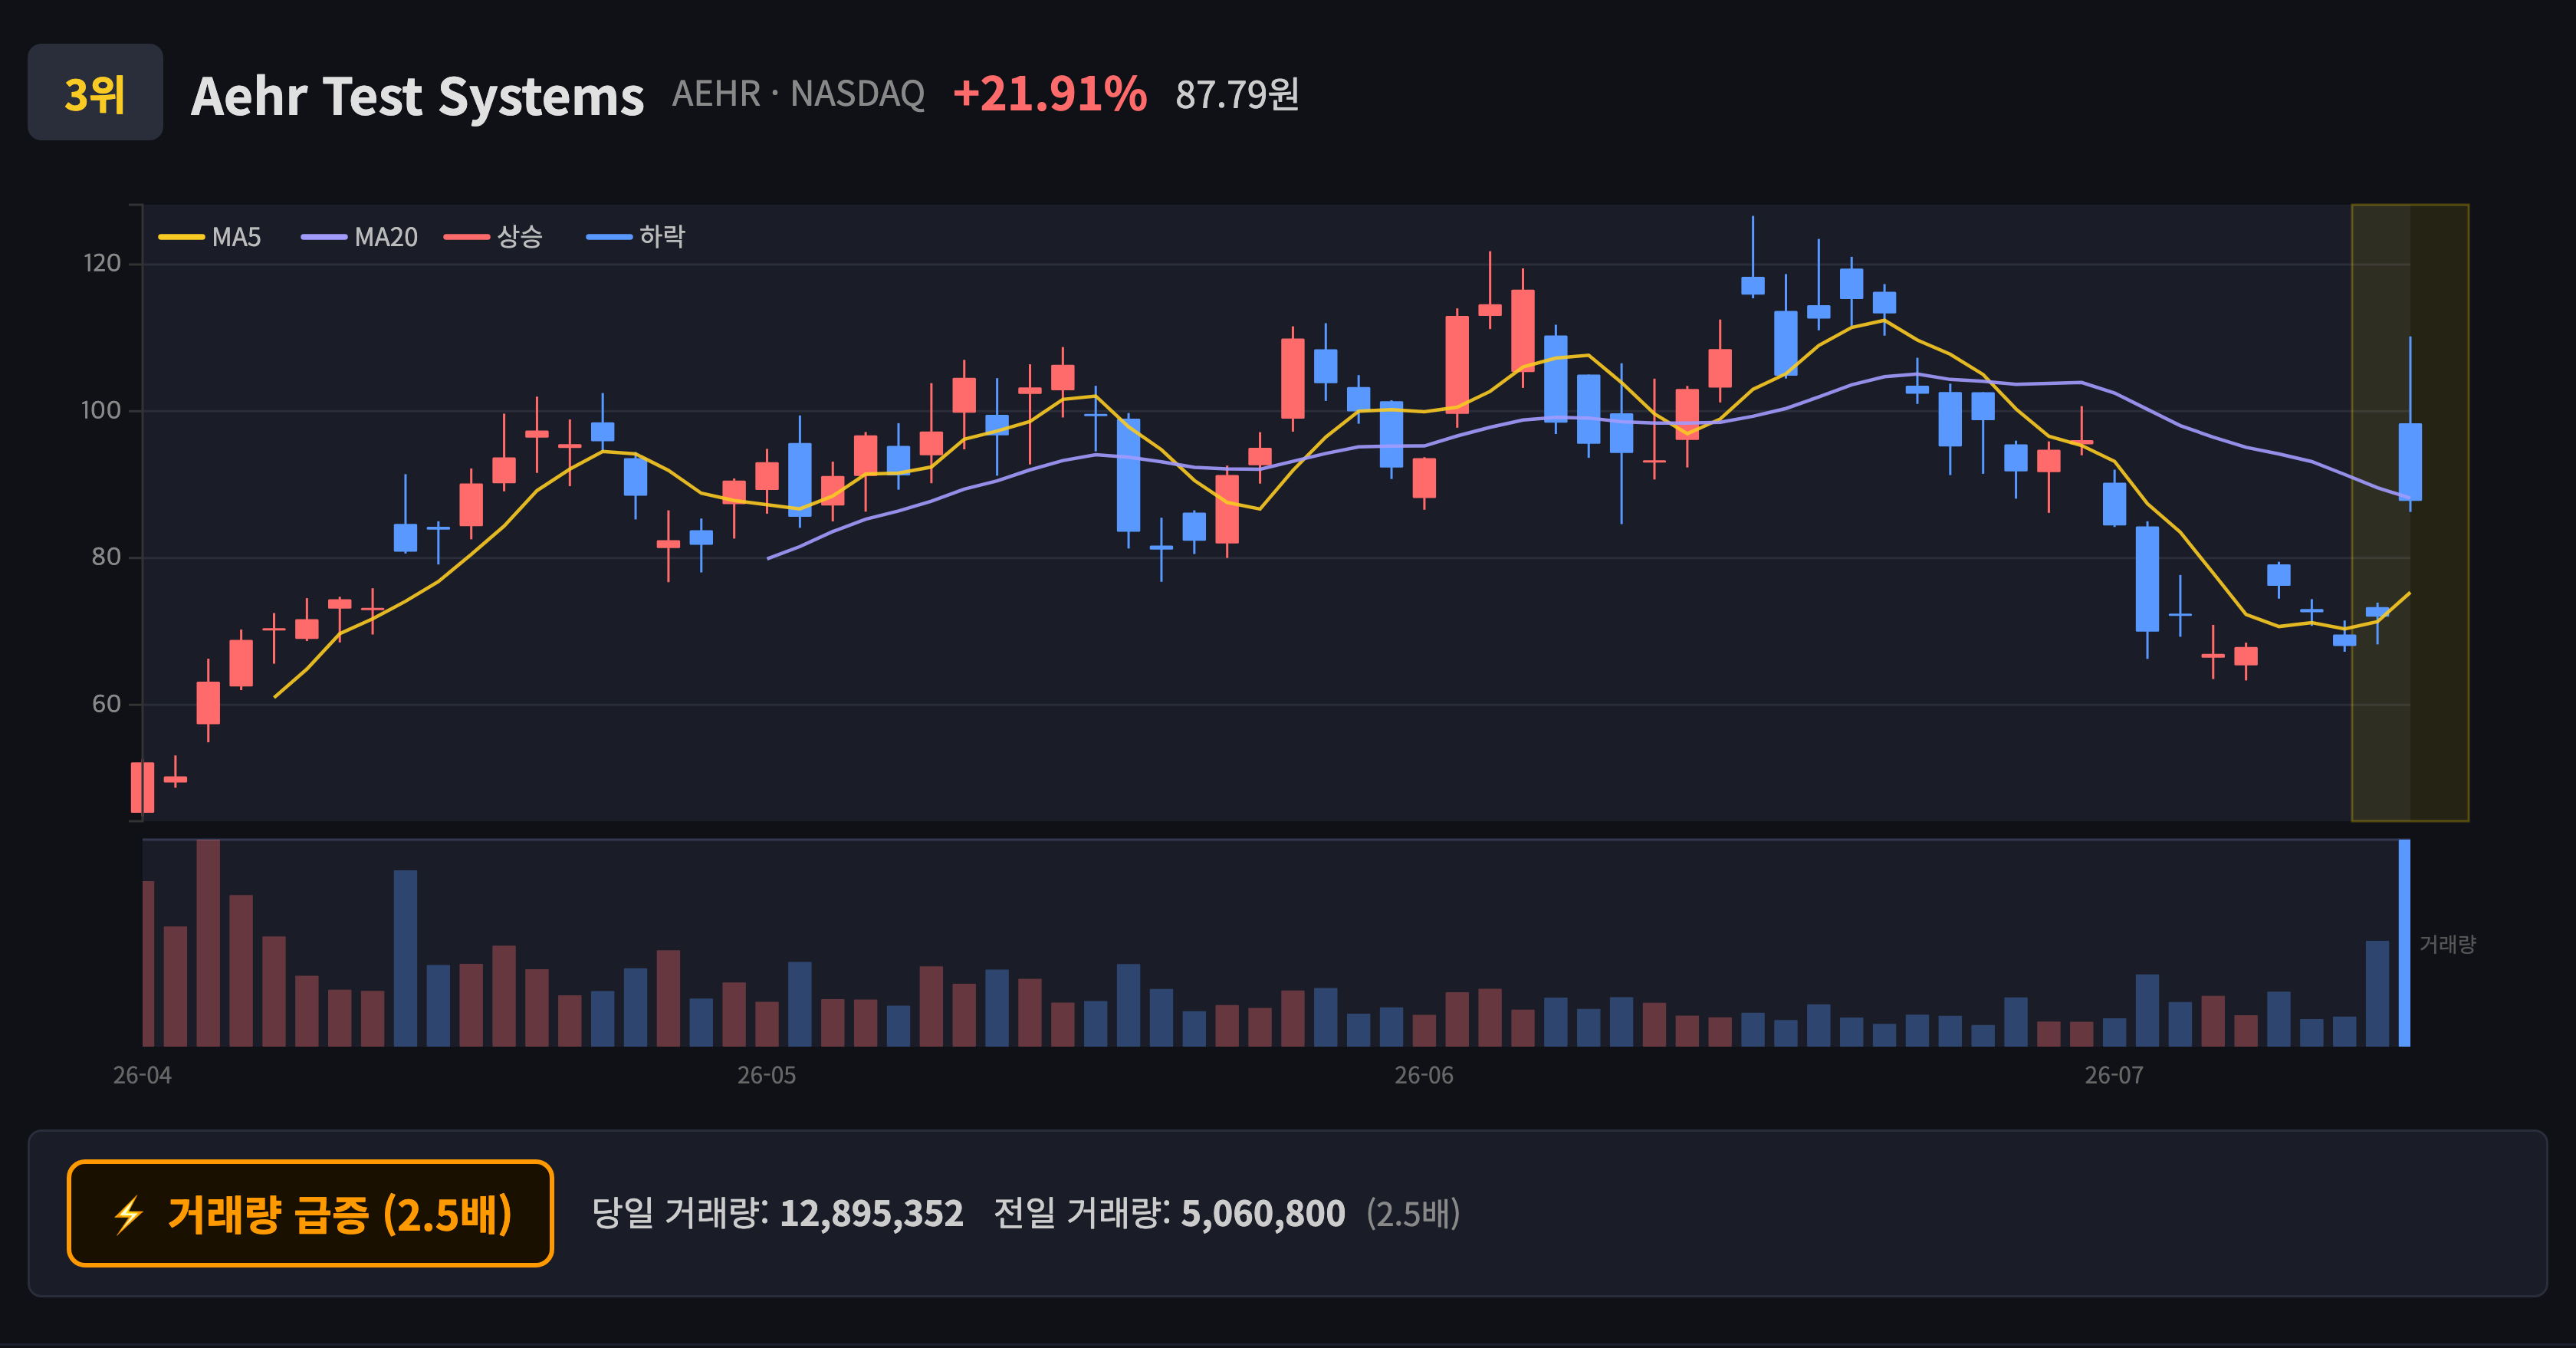This screenshot has width=2576, height=1348.
Task: Toggle the MA5 legend entry
Action: [x=210, y=237]
